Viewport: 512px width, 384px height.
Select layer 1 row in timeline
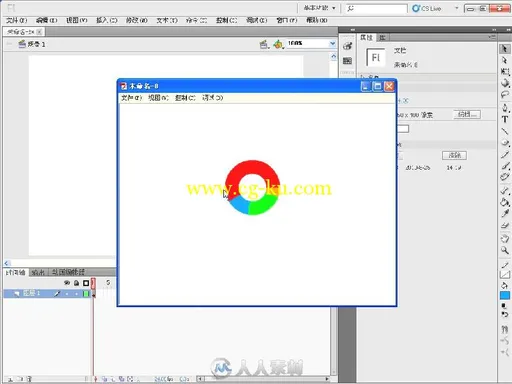tap(47, 294)
